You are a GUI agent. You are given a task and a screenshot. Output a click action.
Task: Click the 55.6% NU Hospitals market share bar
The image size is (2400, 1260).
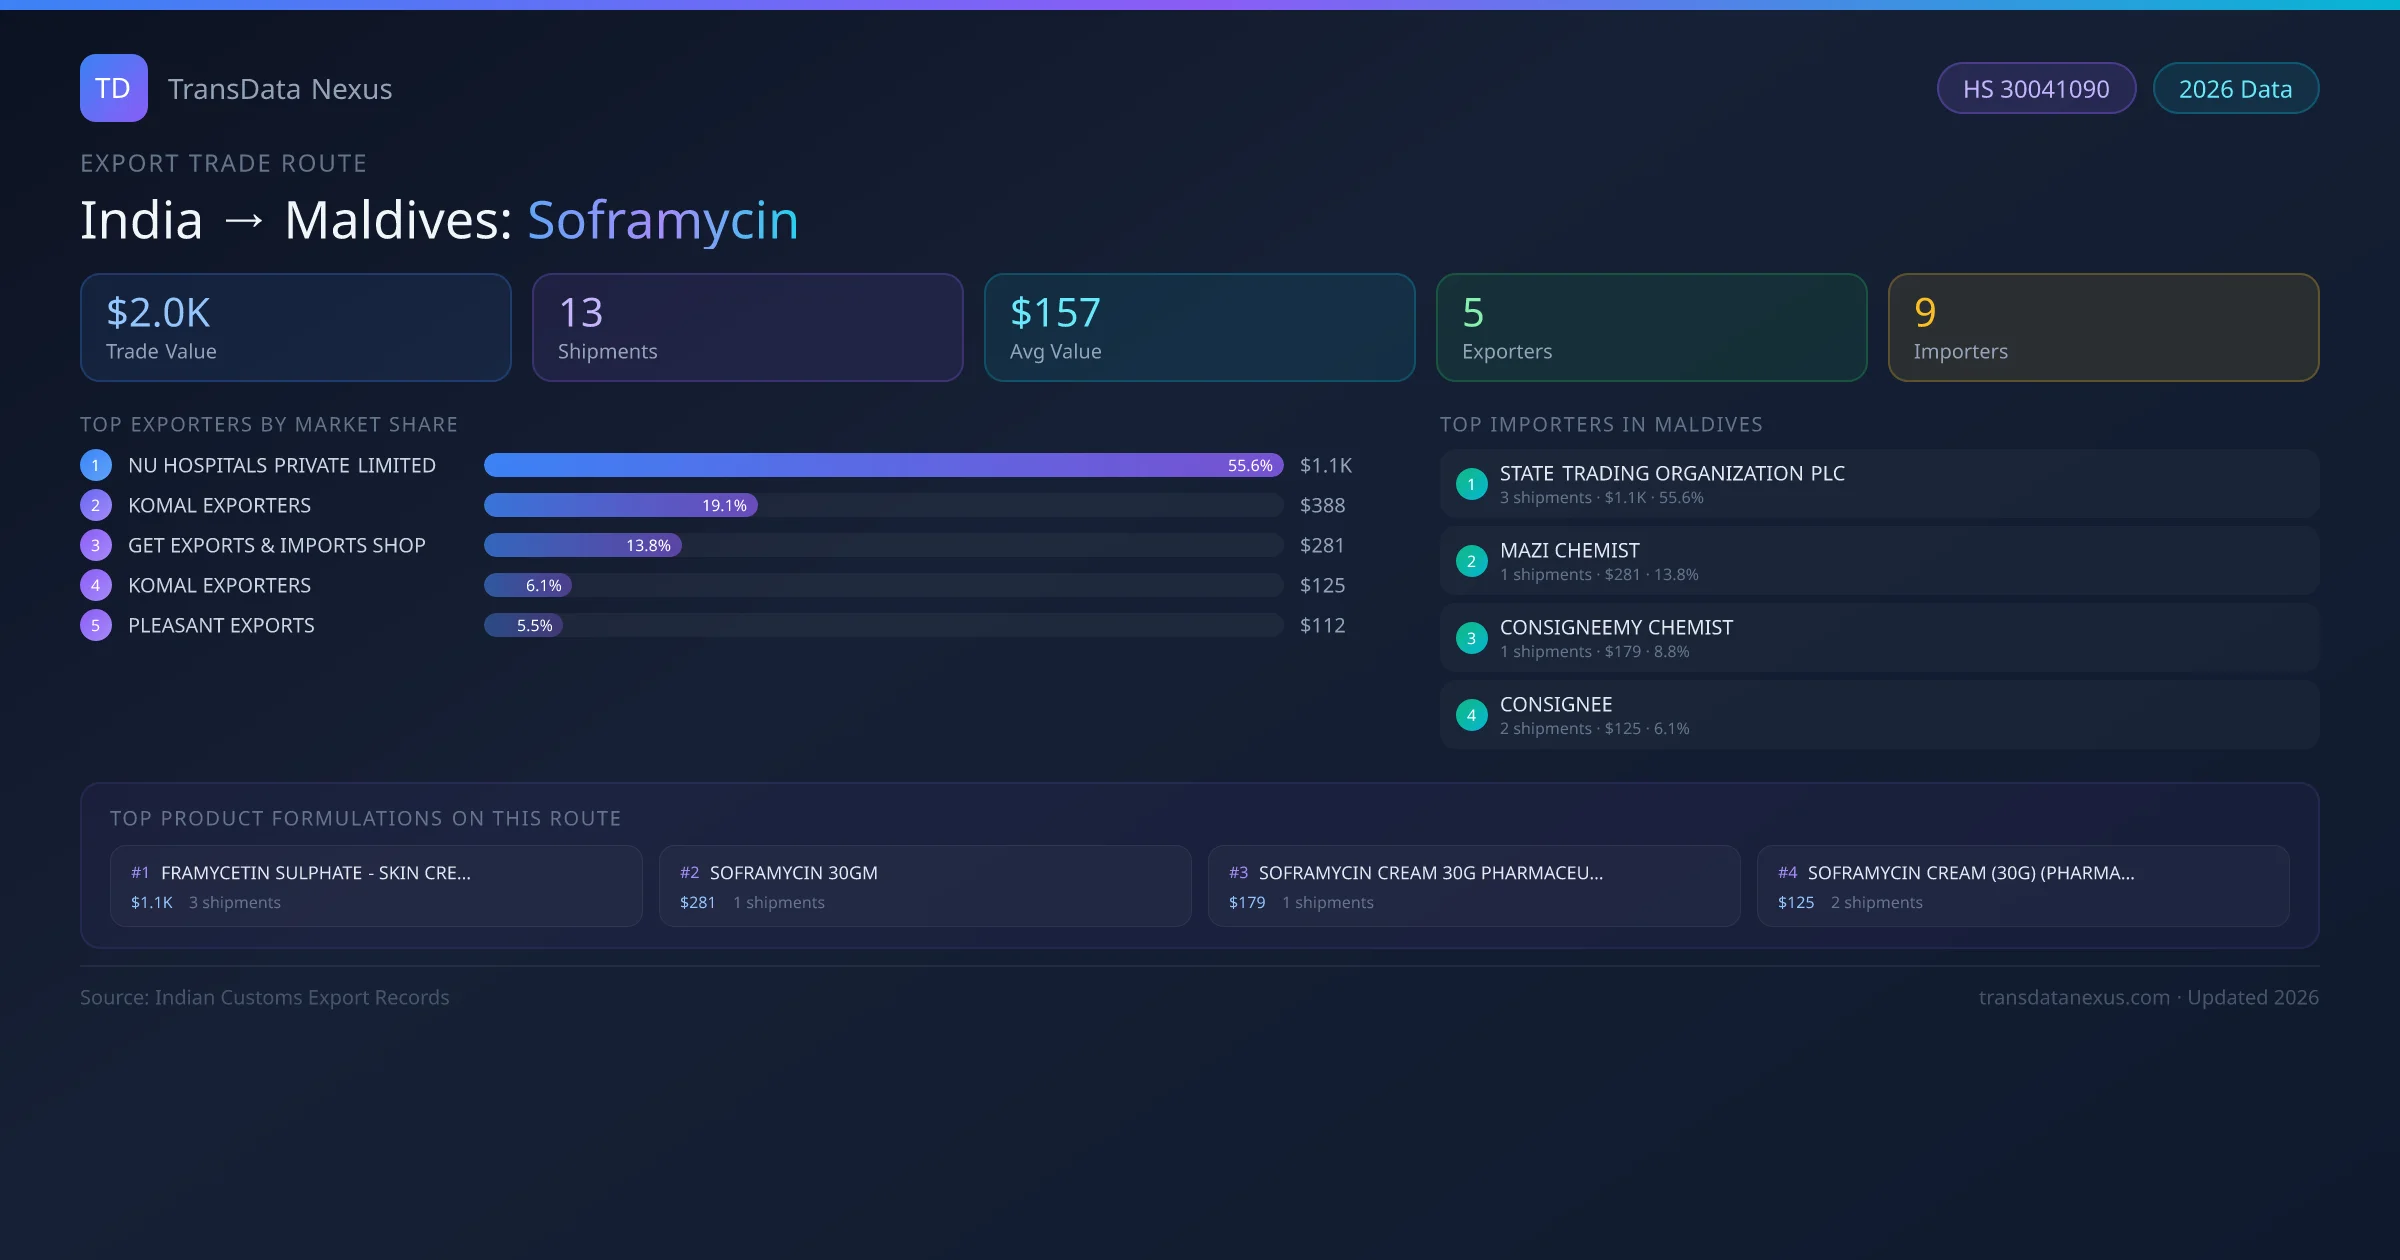(x=883, y=465)
